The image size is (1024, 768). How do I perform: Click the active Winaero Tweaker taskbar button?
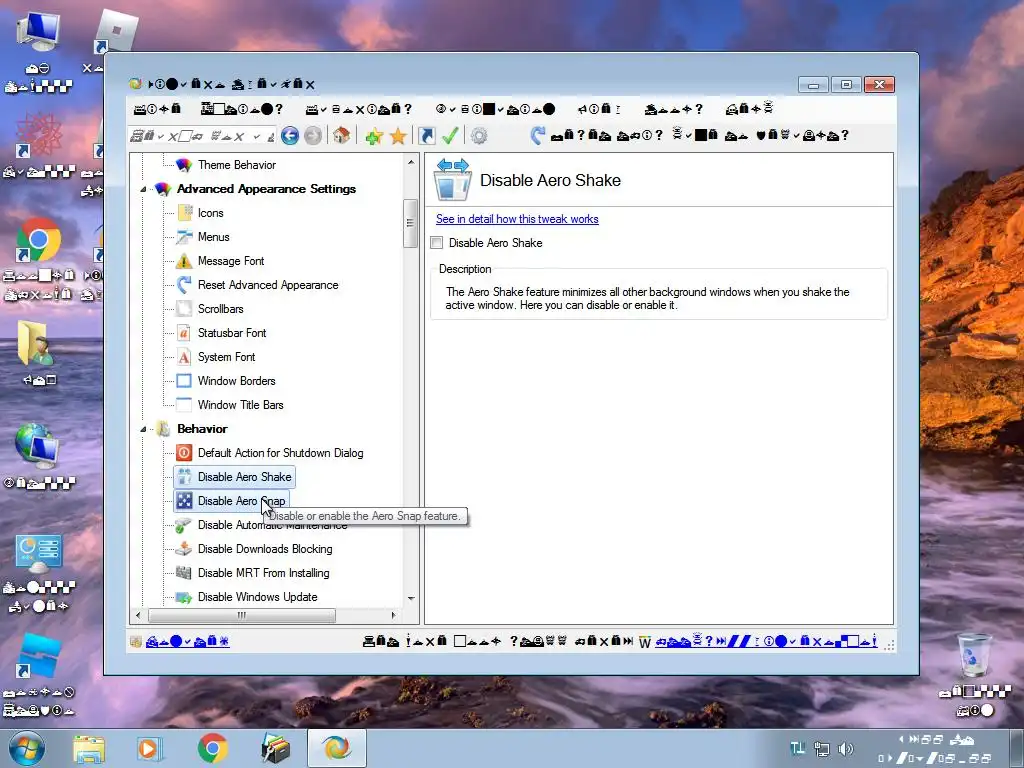[336, 748]
